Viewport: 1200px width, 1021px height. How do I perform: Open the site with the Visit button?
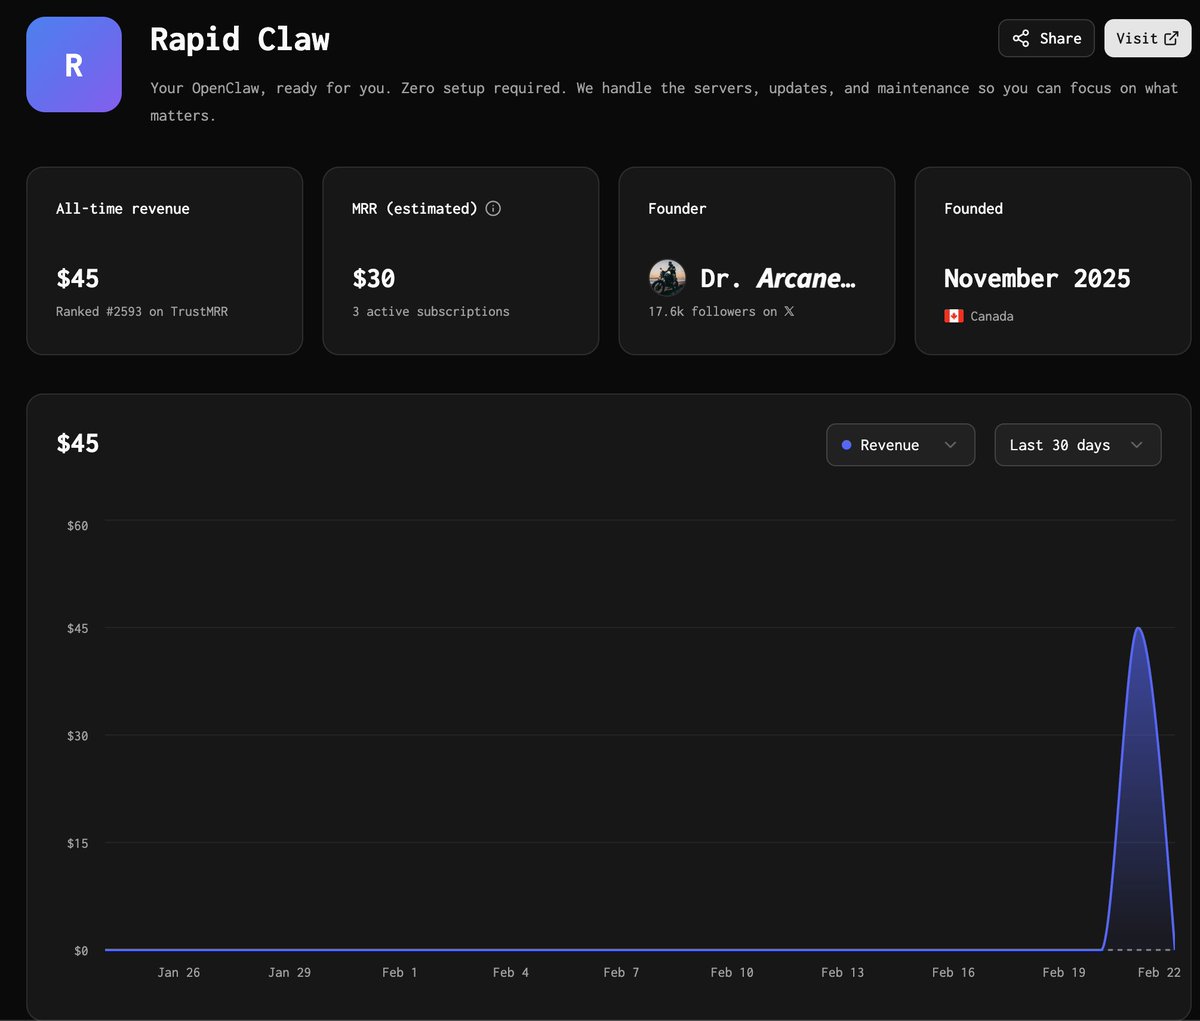[x=1147, y=38]
